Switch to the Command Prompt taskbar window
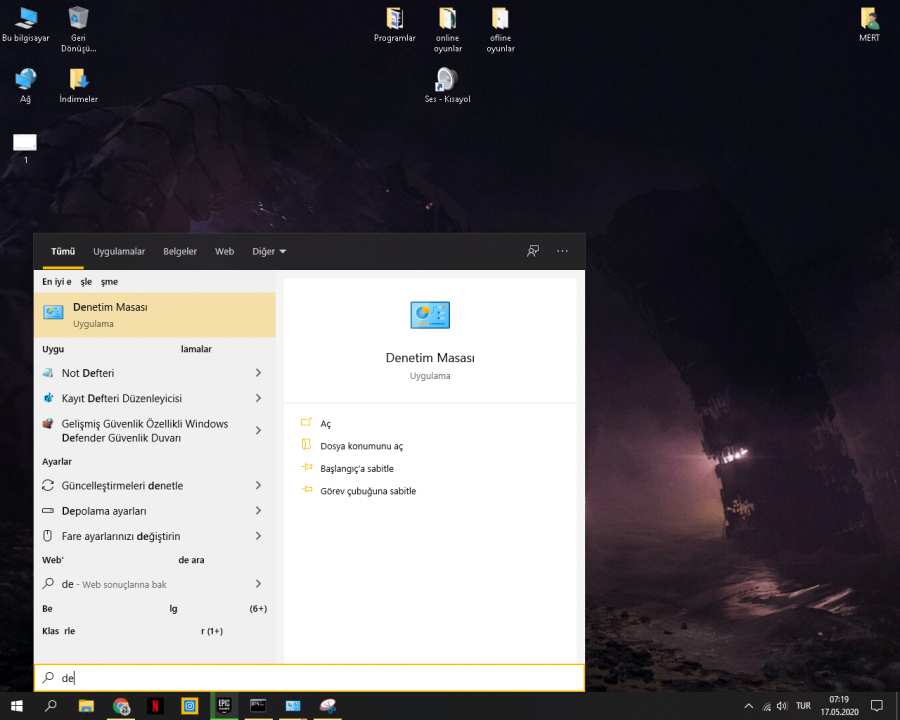Screen dimensions: 900x720 pos(258,706)
